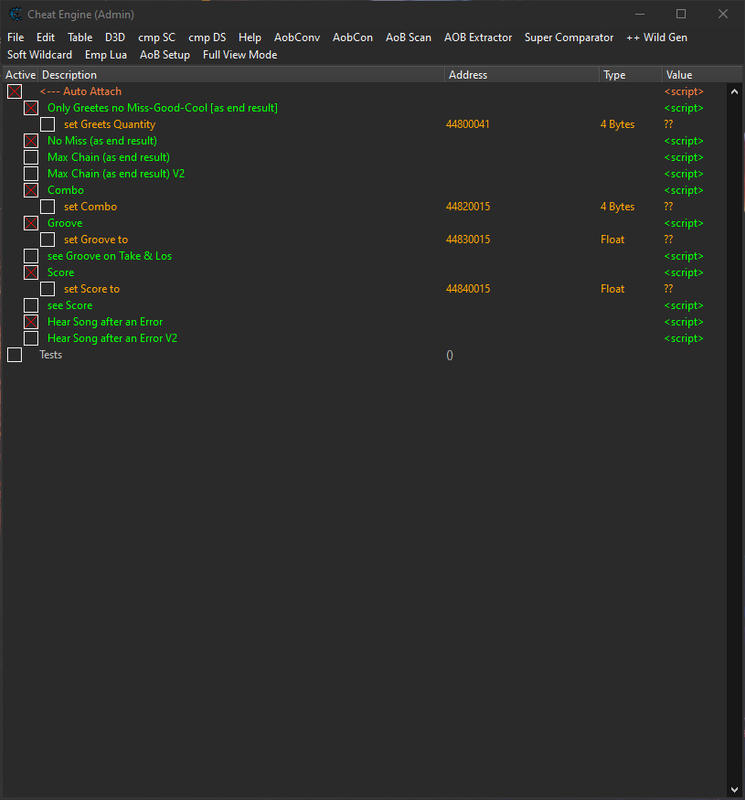Open the AoB Setup menu
Viewport: 745px width, 800px height.
(165, 55)
